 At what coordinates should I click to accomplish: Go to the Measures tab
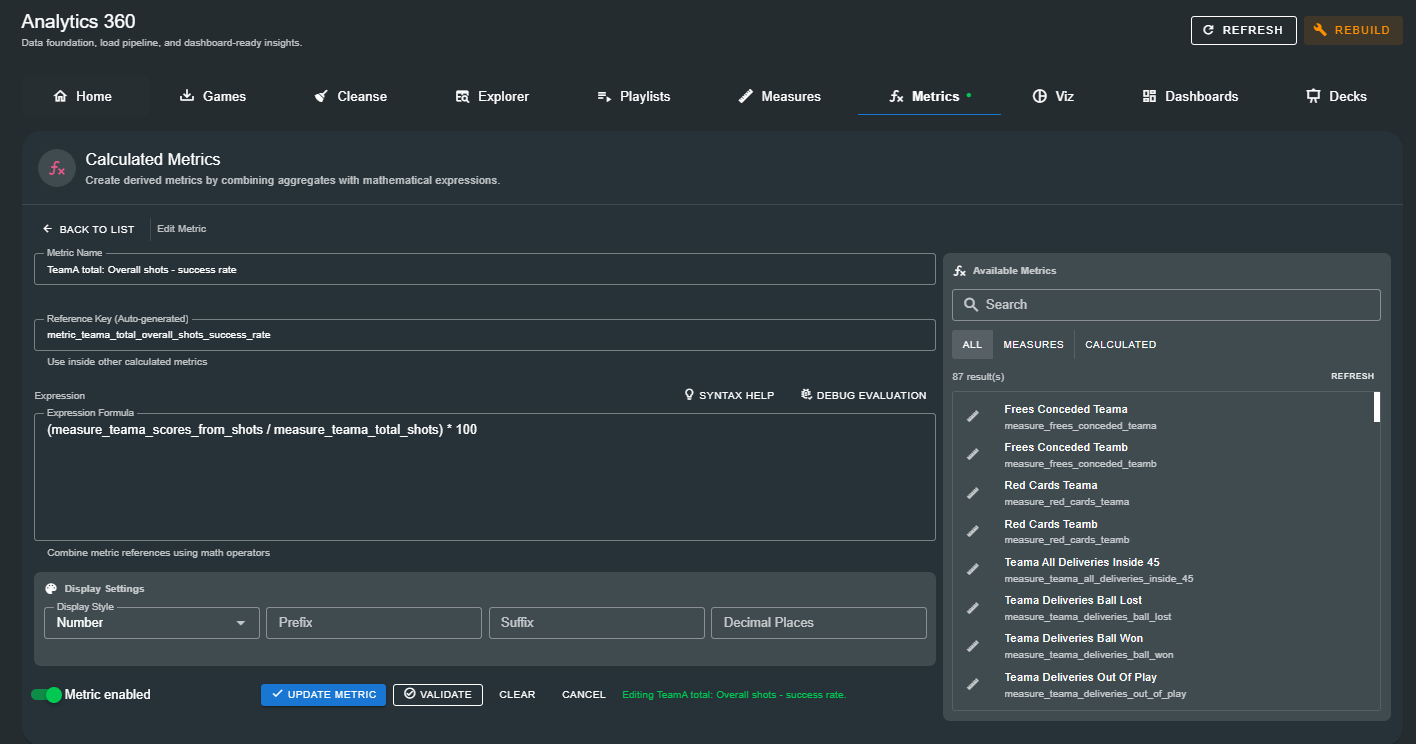[x=780, y=96]
